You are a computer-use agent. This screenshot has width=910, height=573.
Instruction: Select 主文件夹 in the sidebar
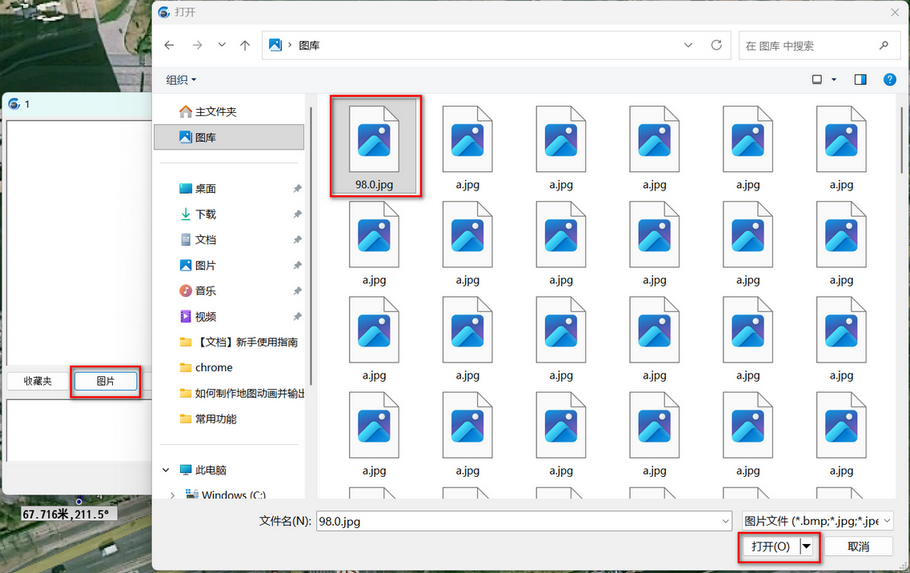[x=229, y=111]
